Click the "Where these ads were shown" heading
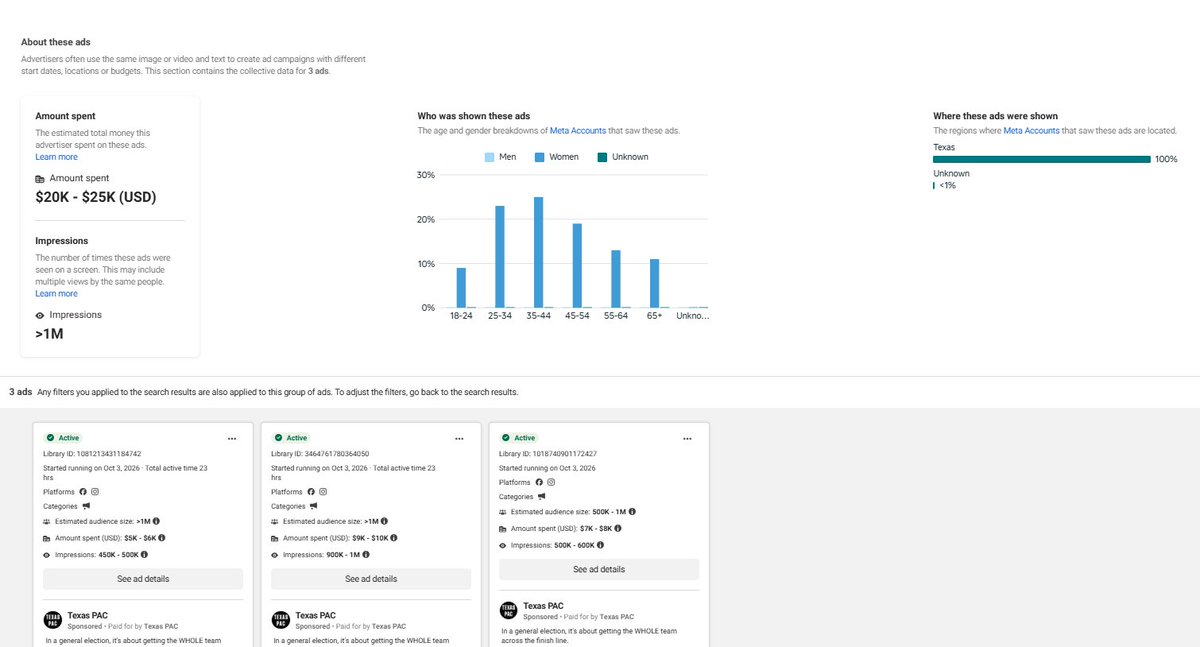 tap(995, 116)
